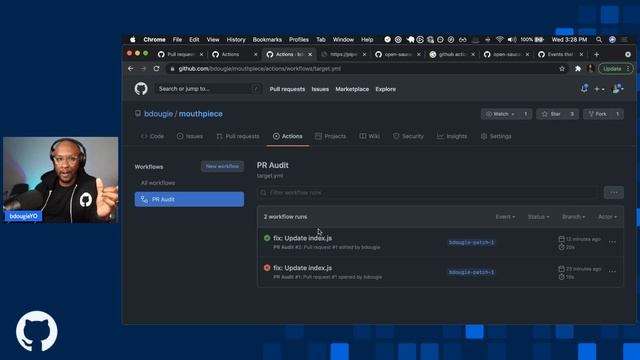This screenshot has width=640, height=360.
Task: Expand the Status filter dropdown
Action: click(538, 217)
